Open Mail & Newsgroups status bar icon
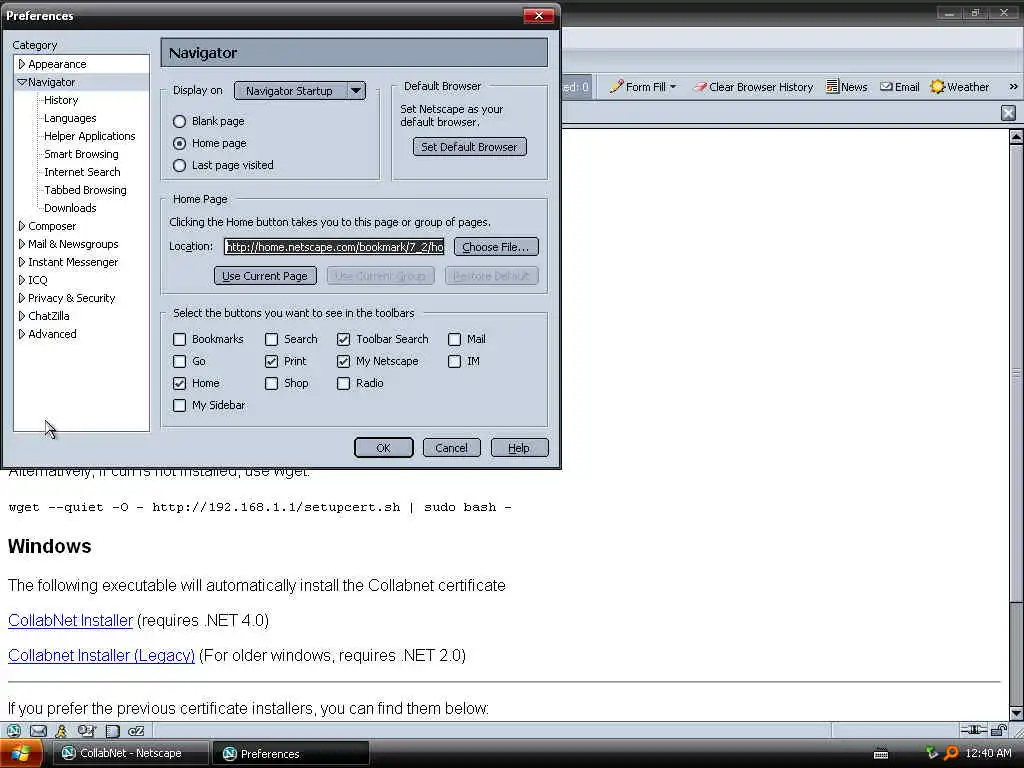 tap(39, 731)
